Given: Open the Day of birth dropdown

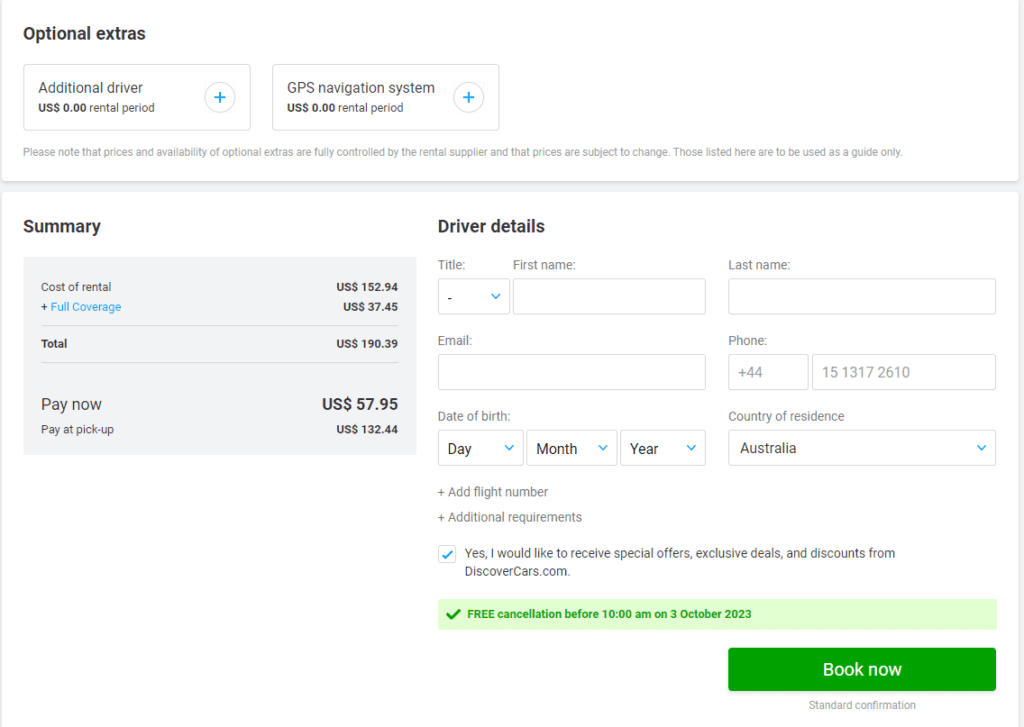Looking at the screenshot, I should [x=481, y=448].
